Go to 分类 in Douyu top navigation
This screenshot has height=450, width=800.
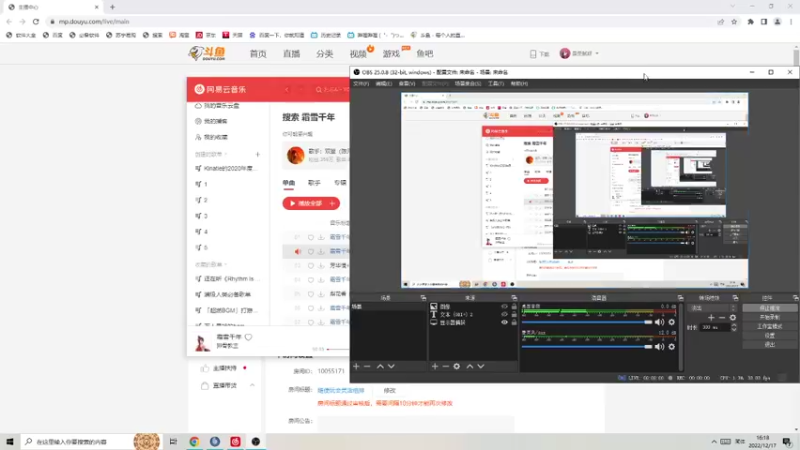[324, 54]
